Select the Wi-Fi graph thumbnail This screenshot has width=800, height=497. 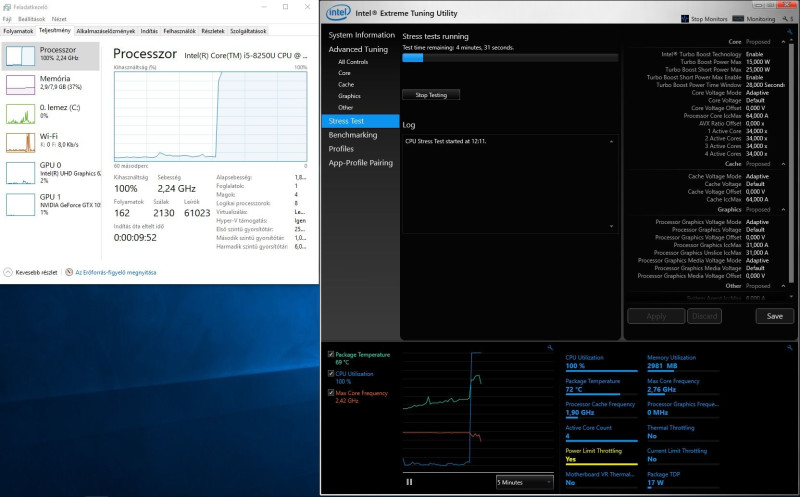(x=20, y=143)
